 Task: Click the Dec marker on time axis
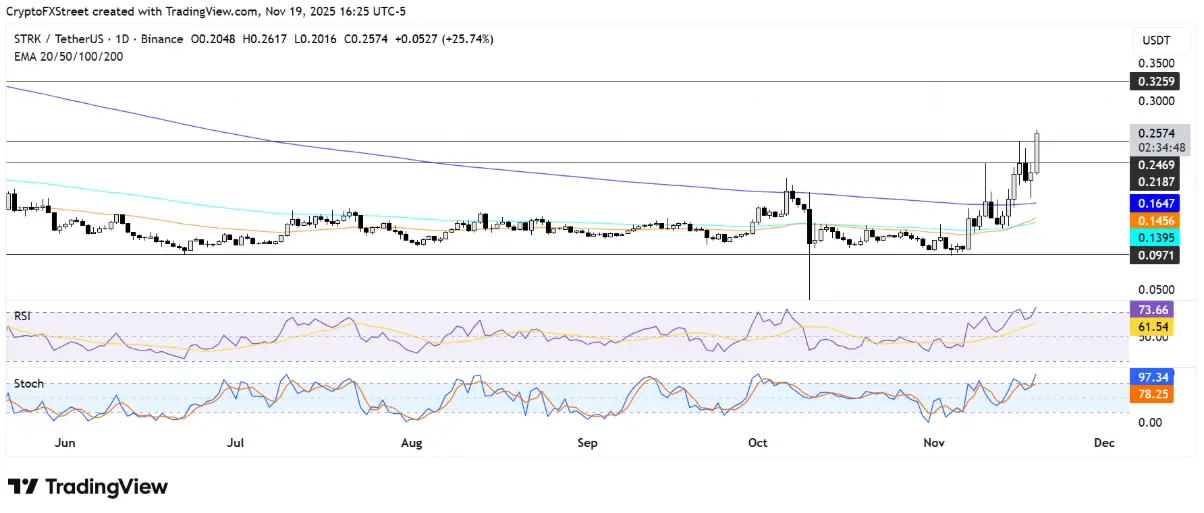tap(1103, 442)
